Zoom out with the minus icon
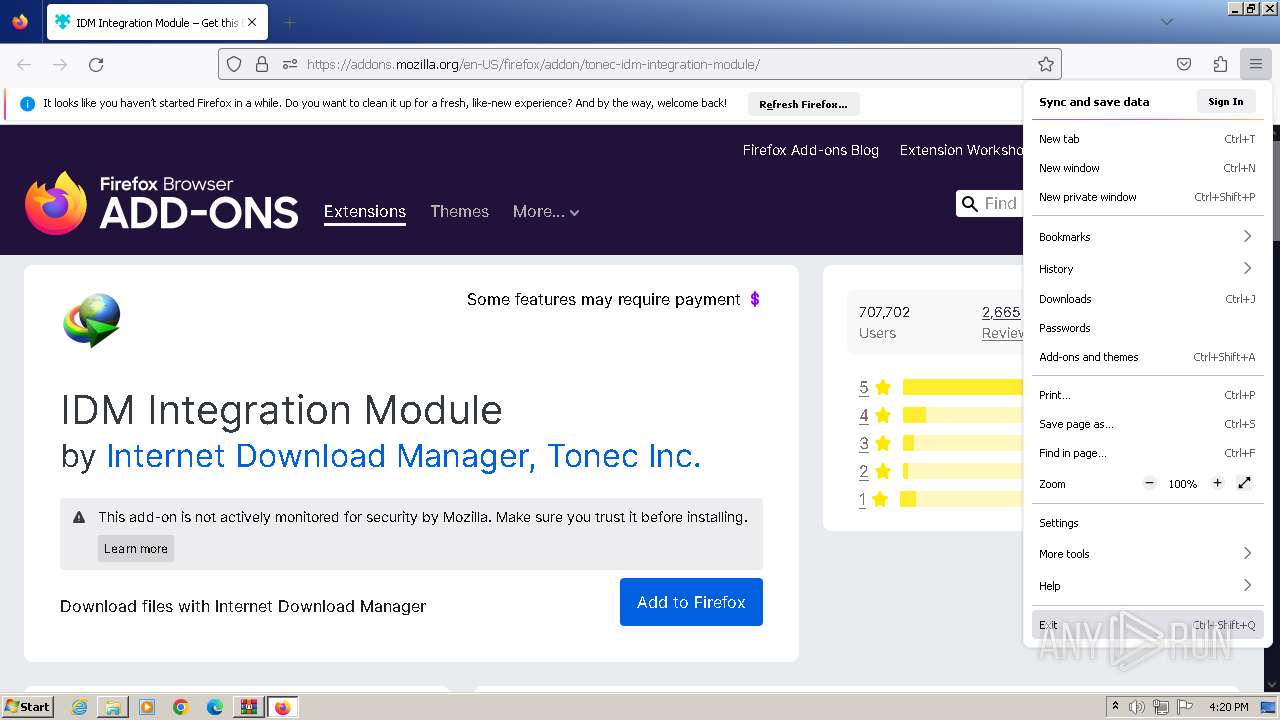The image size is (1280, 720). pyautogui.click(x=1150, y=483)
